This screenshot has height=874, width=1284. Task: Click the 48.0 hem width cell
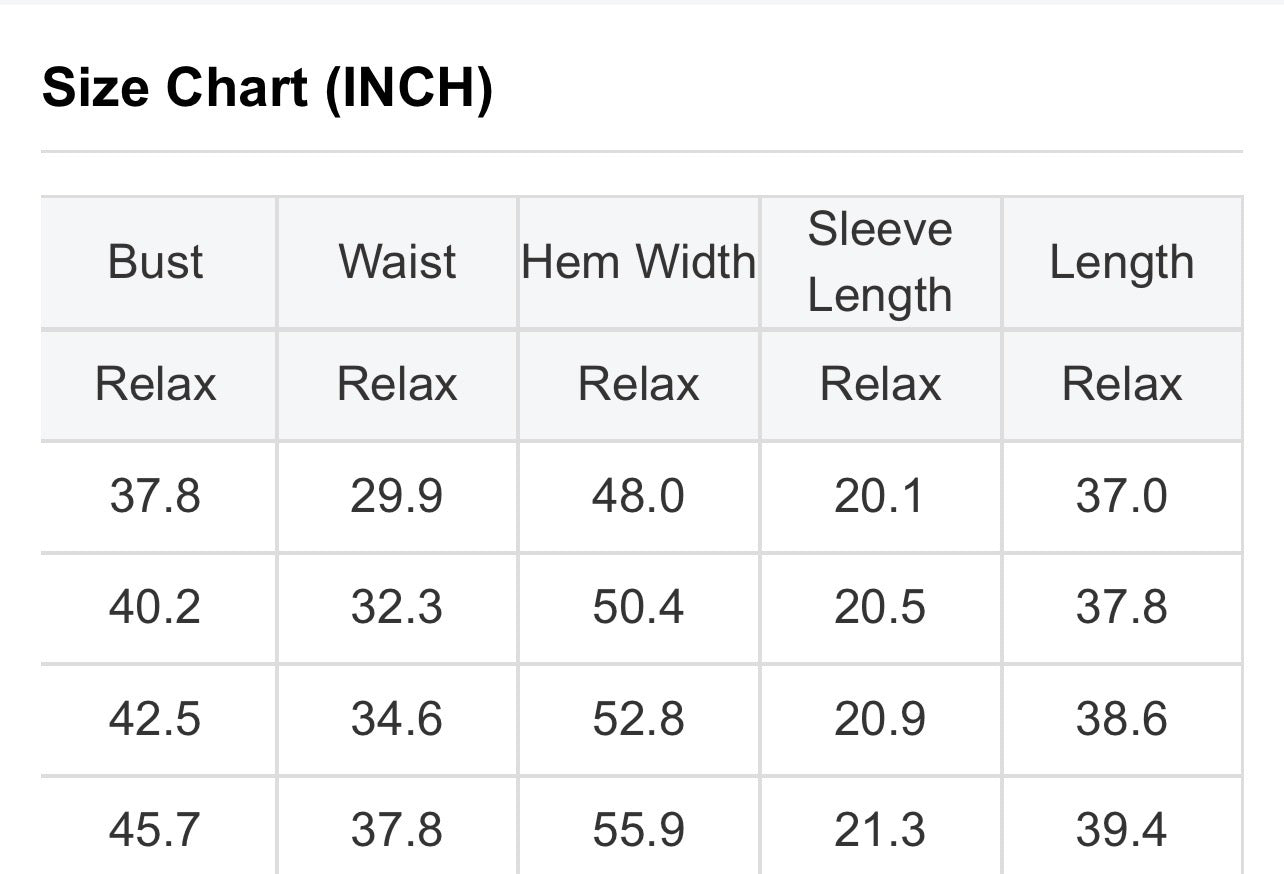[638, 496]
